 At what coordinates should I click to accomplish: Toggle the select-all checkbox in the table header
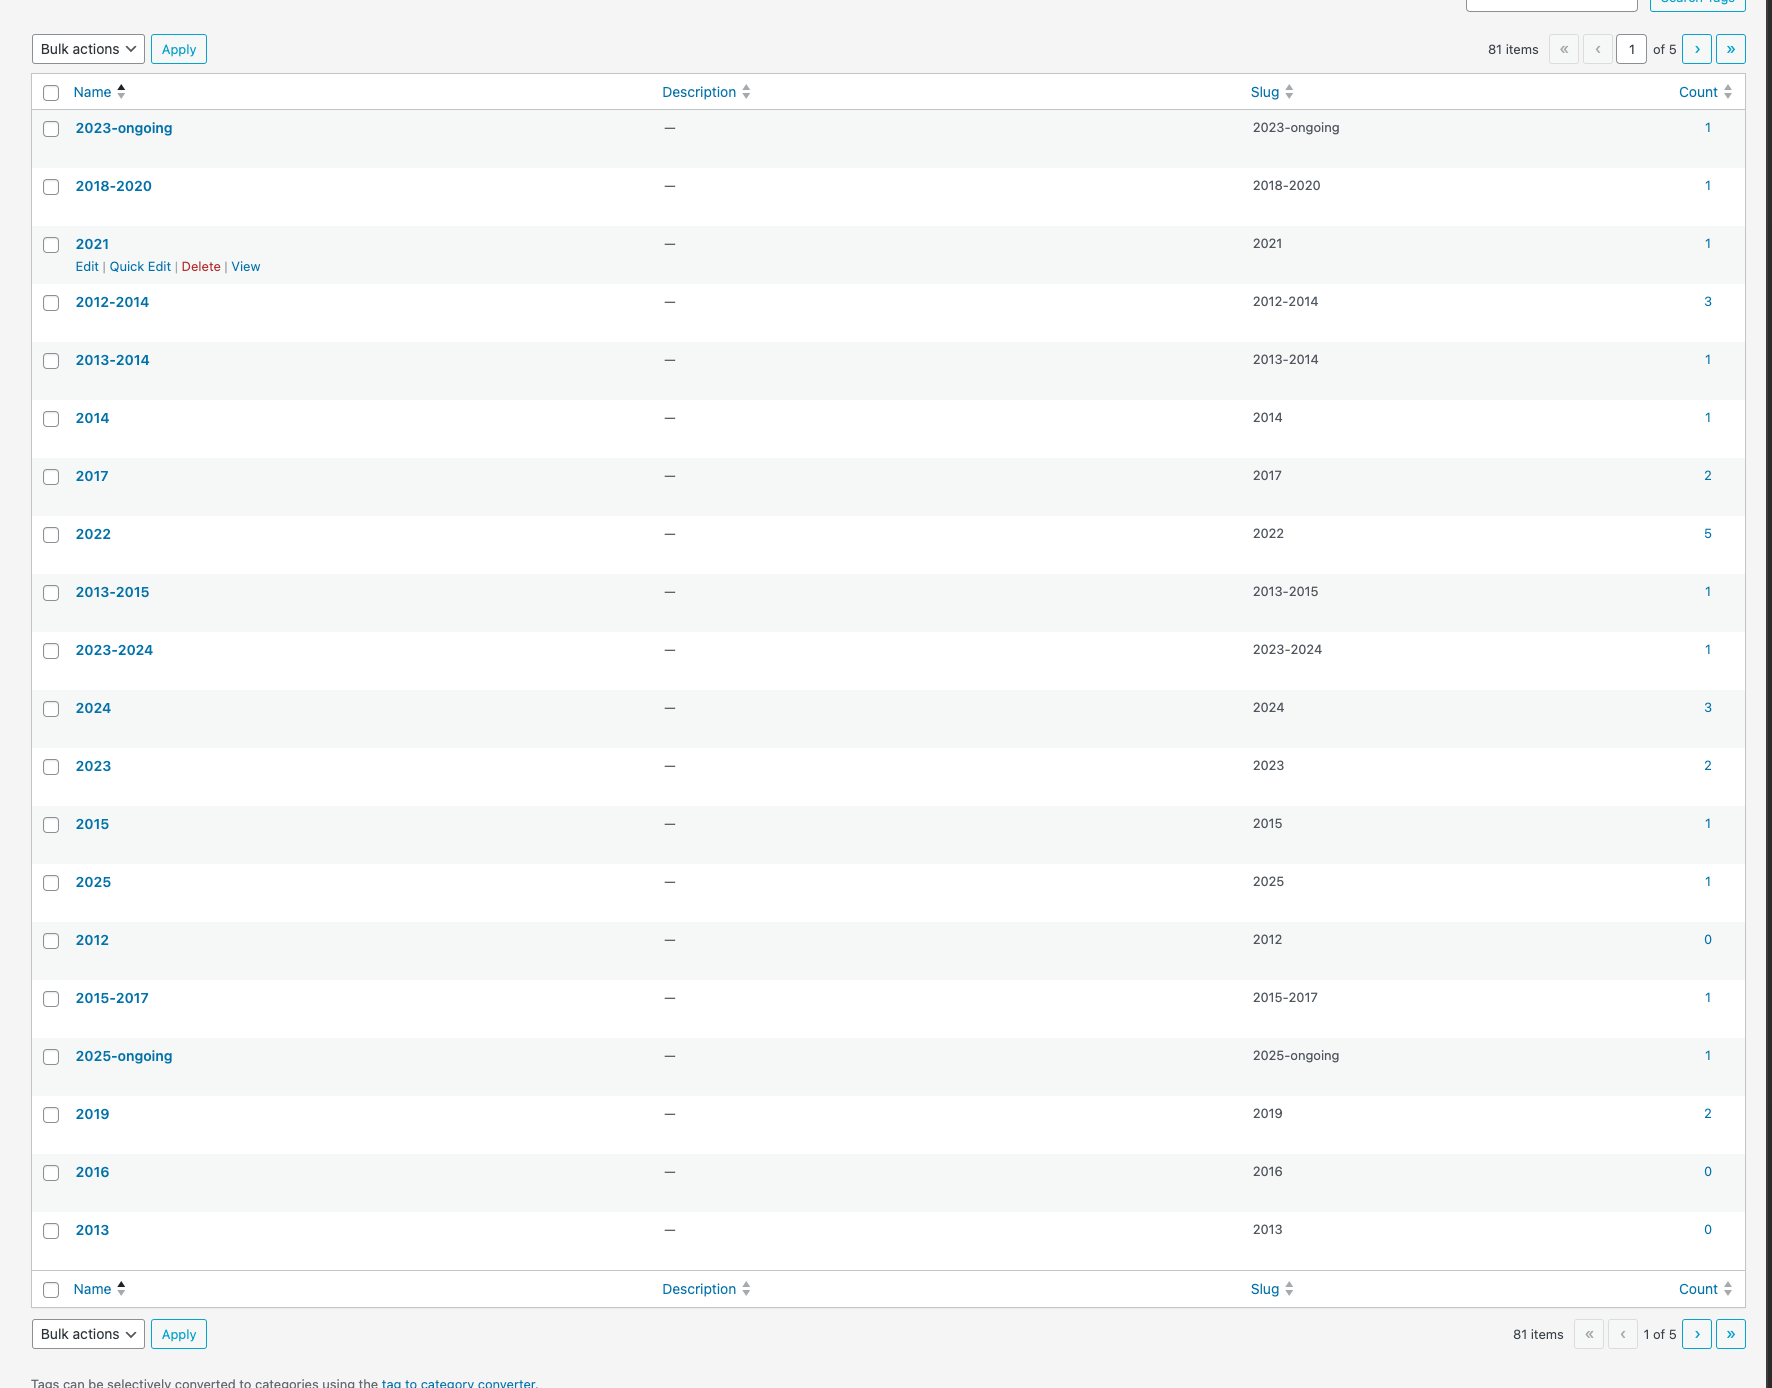pos(51,93)
